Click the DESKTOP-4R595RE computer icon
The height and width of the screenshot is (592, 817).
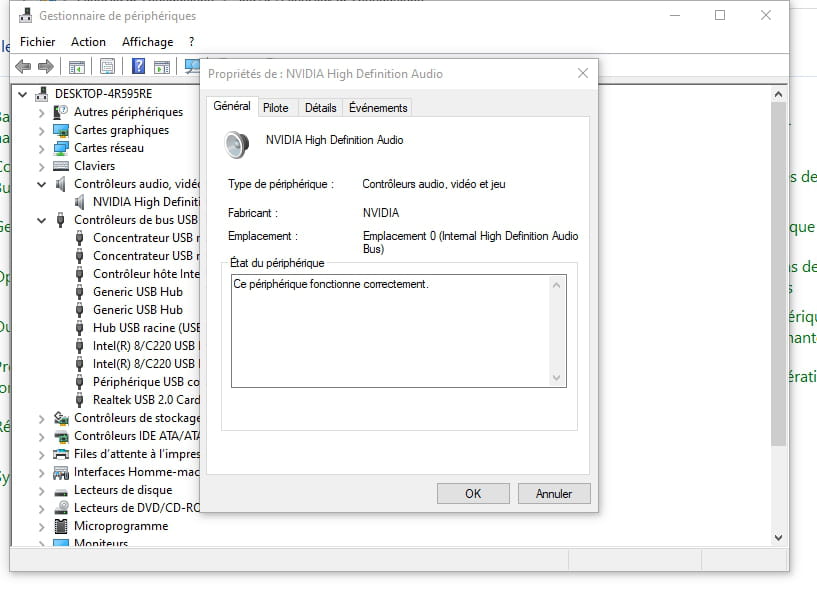tap(42, 94)
